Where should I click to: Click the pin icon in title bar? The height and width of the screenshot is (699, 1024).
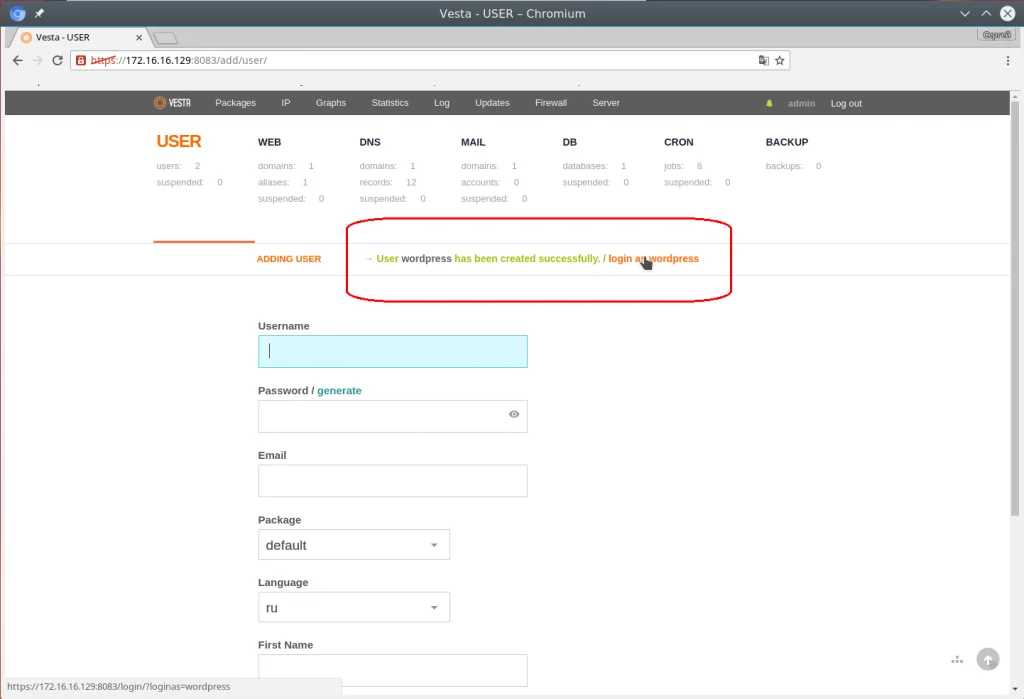[39, 13]
